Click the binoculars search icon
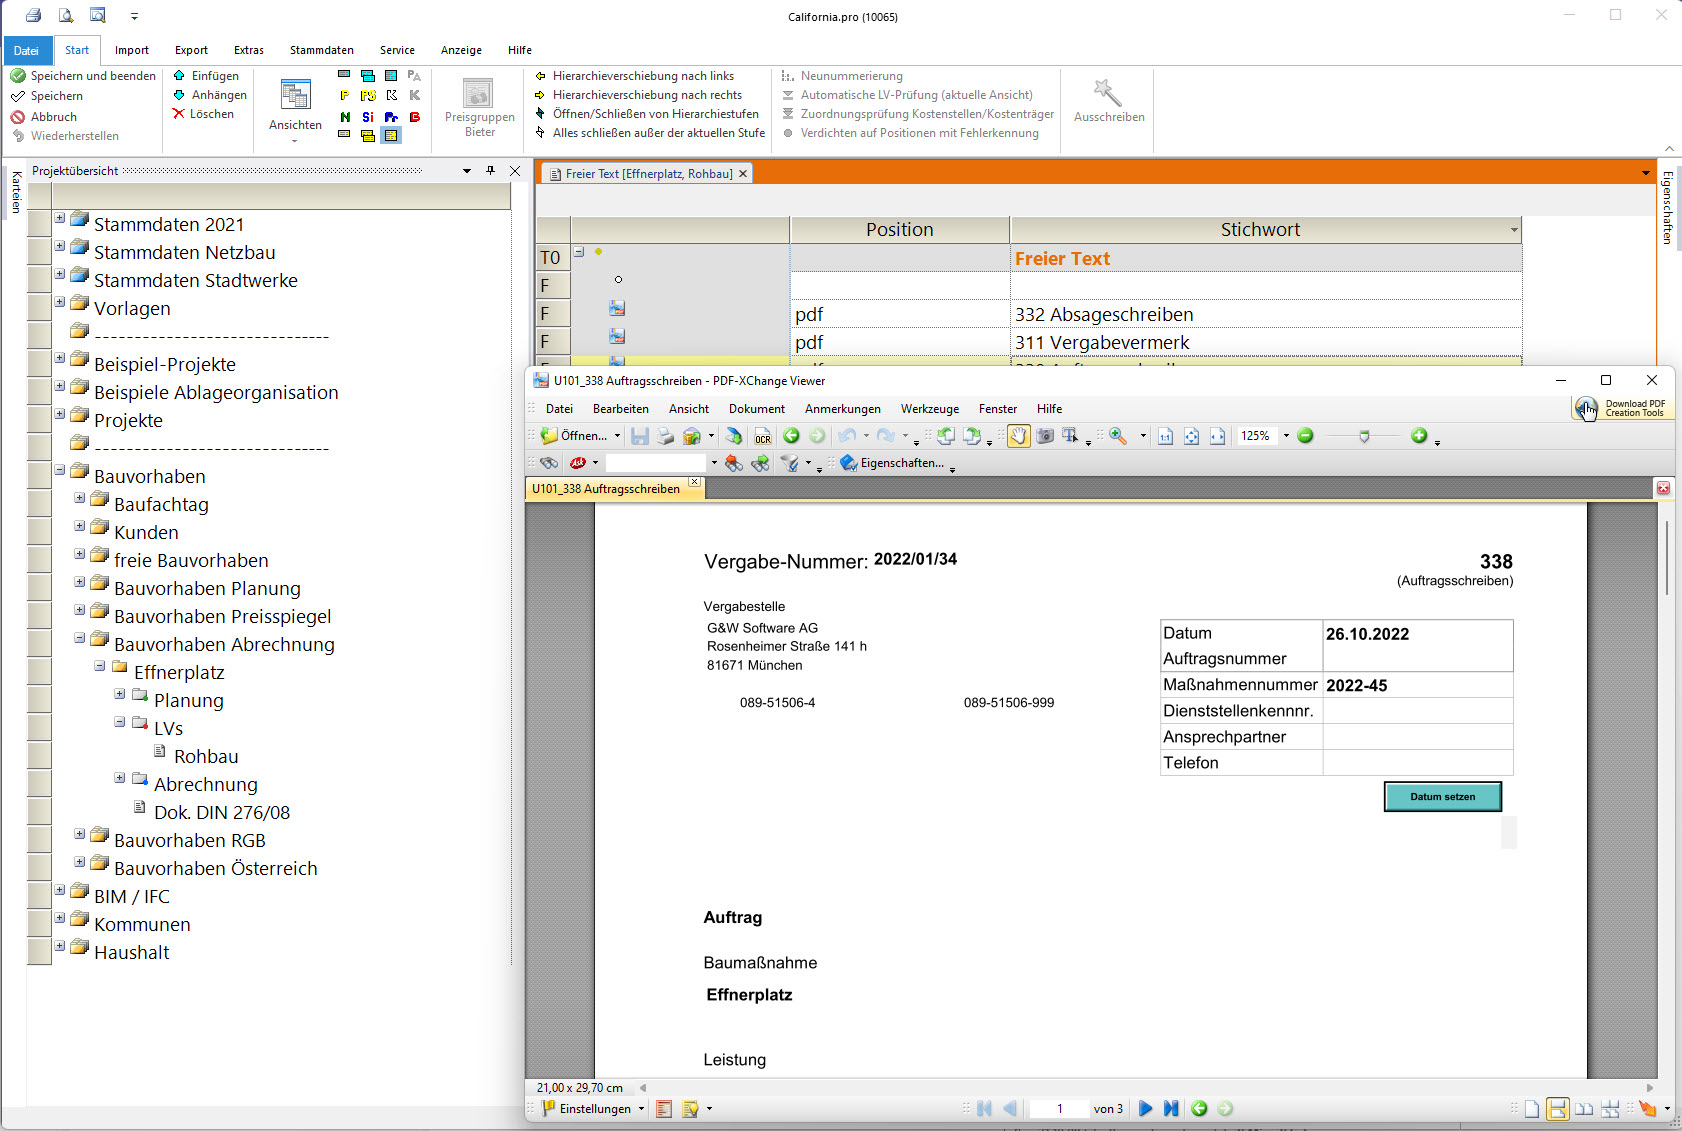The height and width of the screenshot is (1131, 1682). (549, 463)
